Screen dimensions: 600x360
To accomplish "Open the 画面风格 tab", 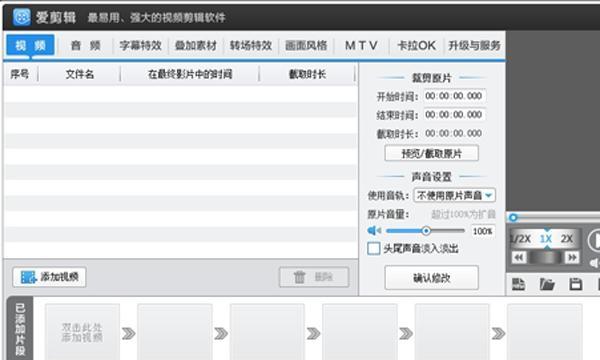I will tap(306, 46).
